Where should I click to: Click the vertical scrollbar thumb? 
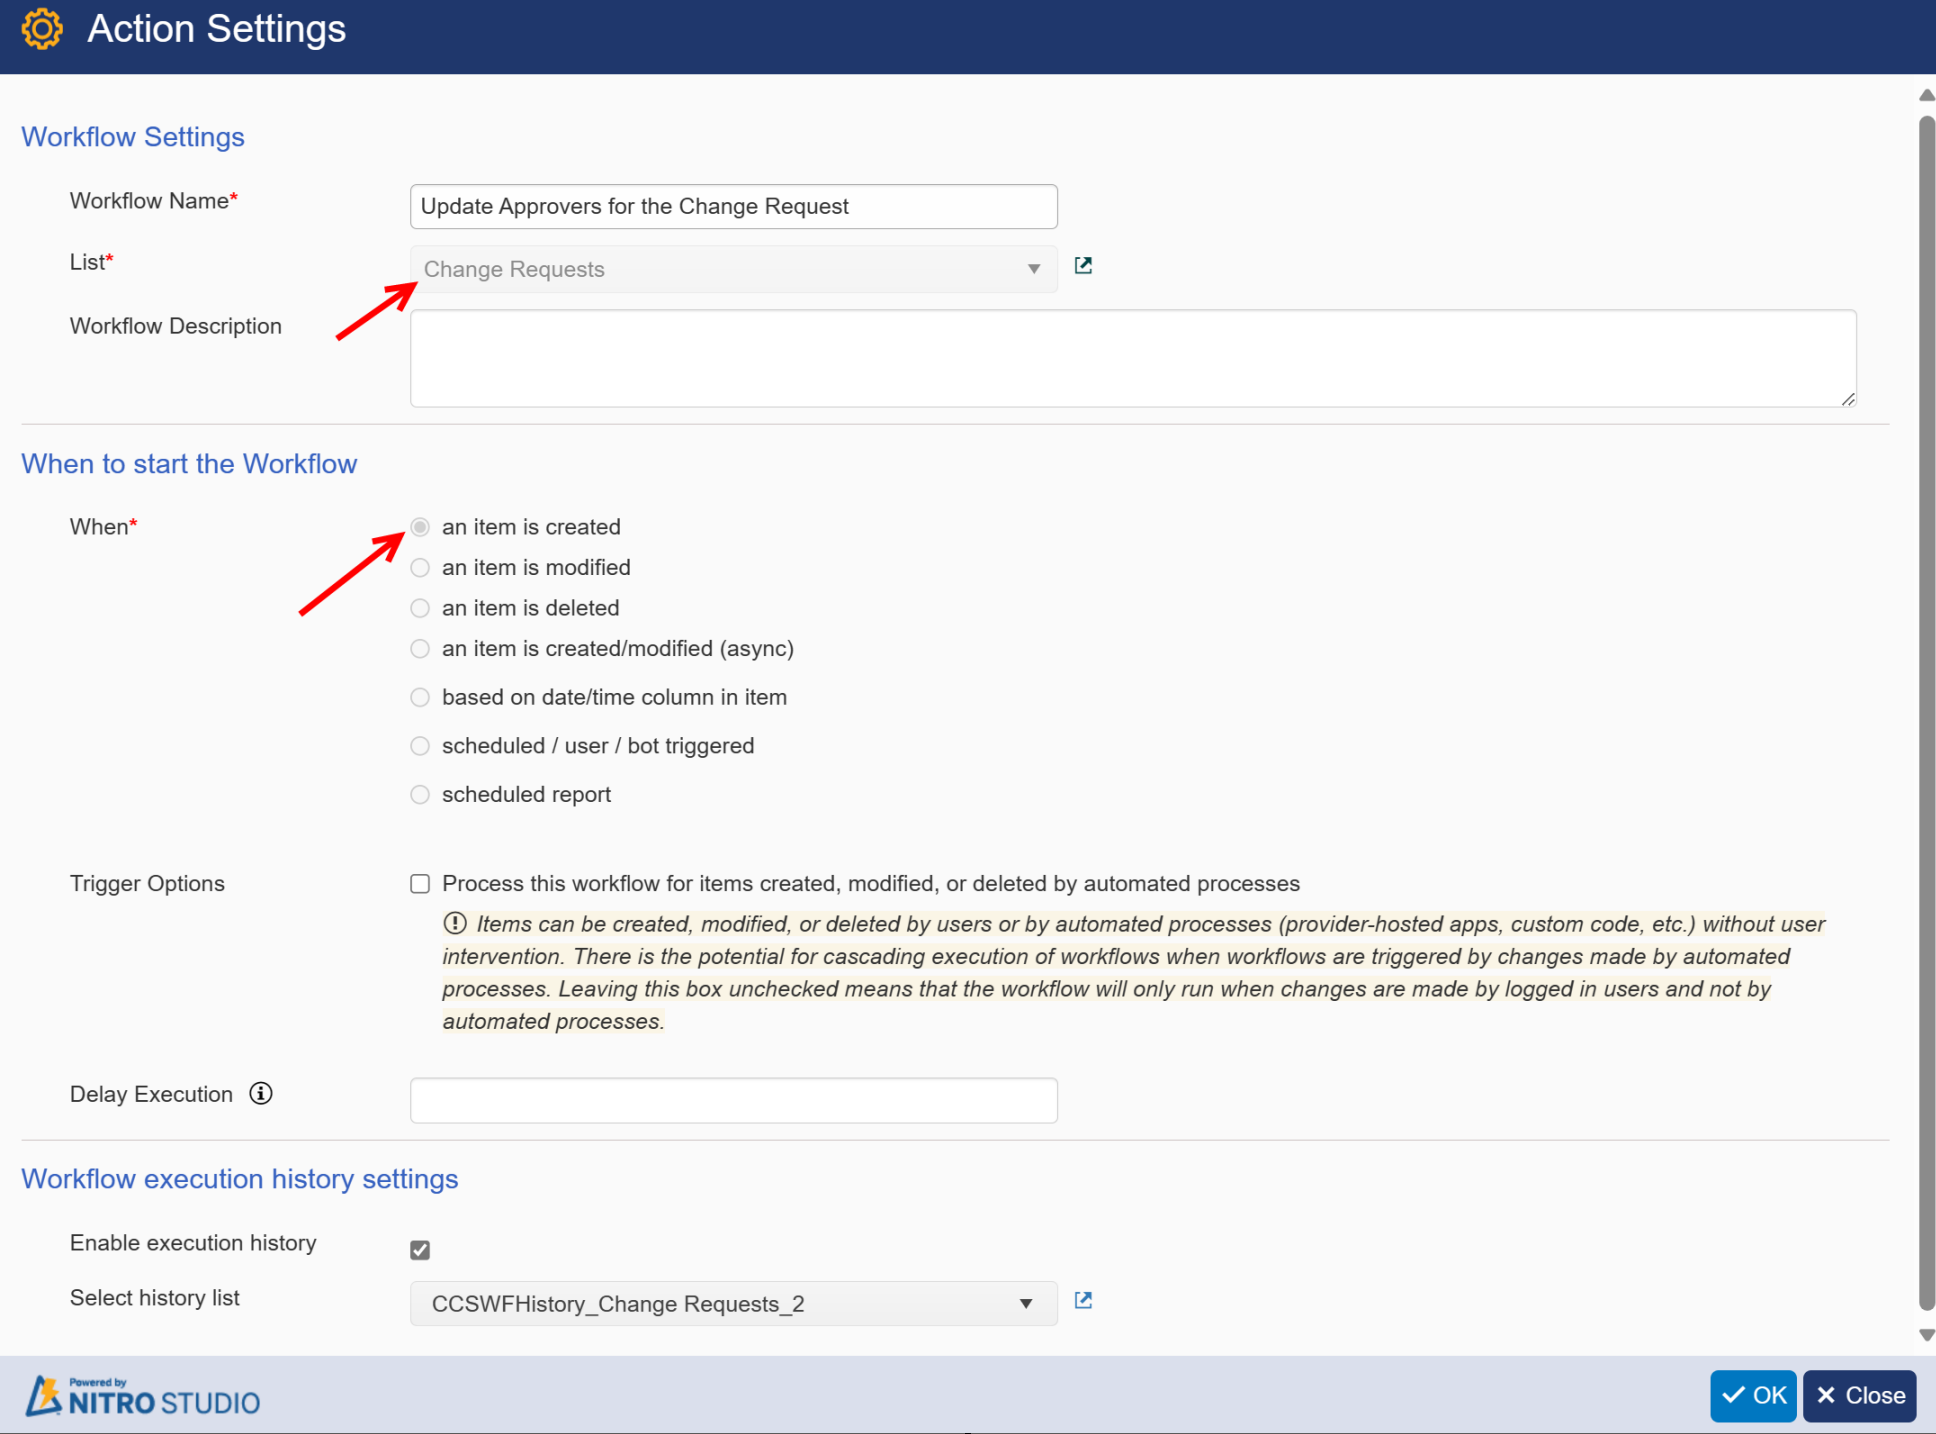click(x=1926, y=713)
